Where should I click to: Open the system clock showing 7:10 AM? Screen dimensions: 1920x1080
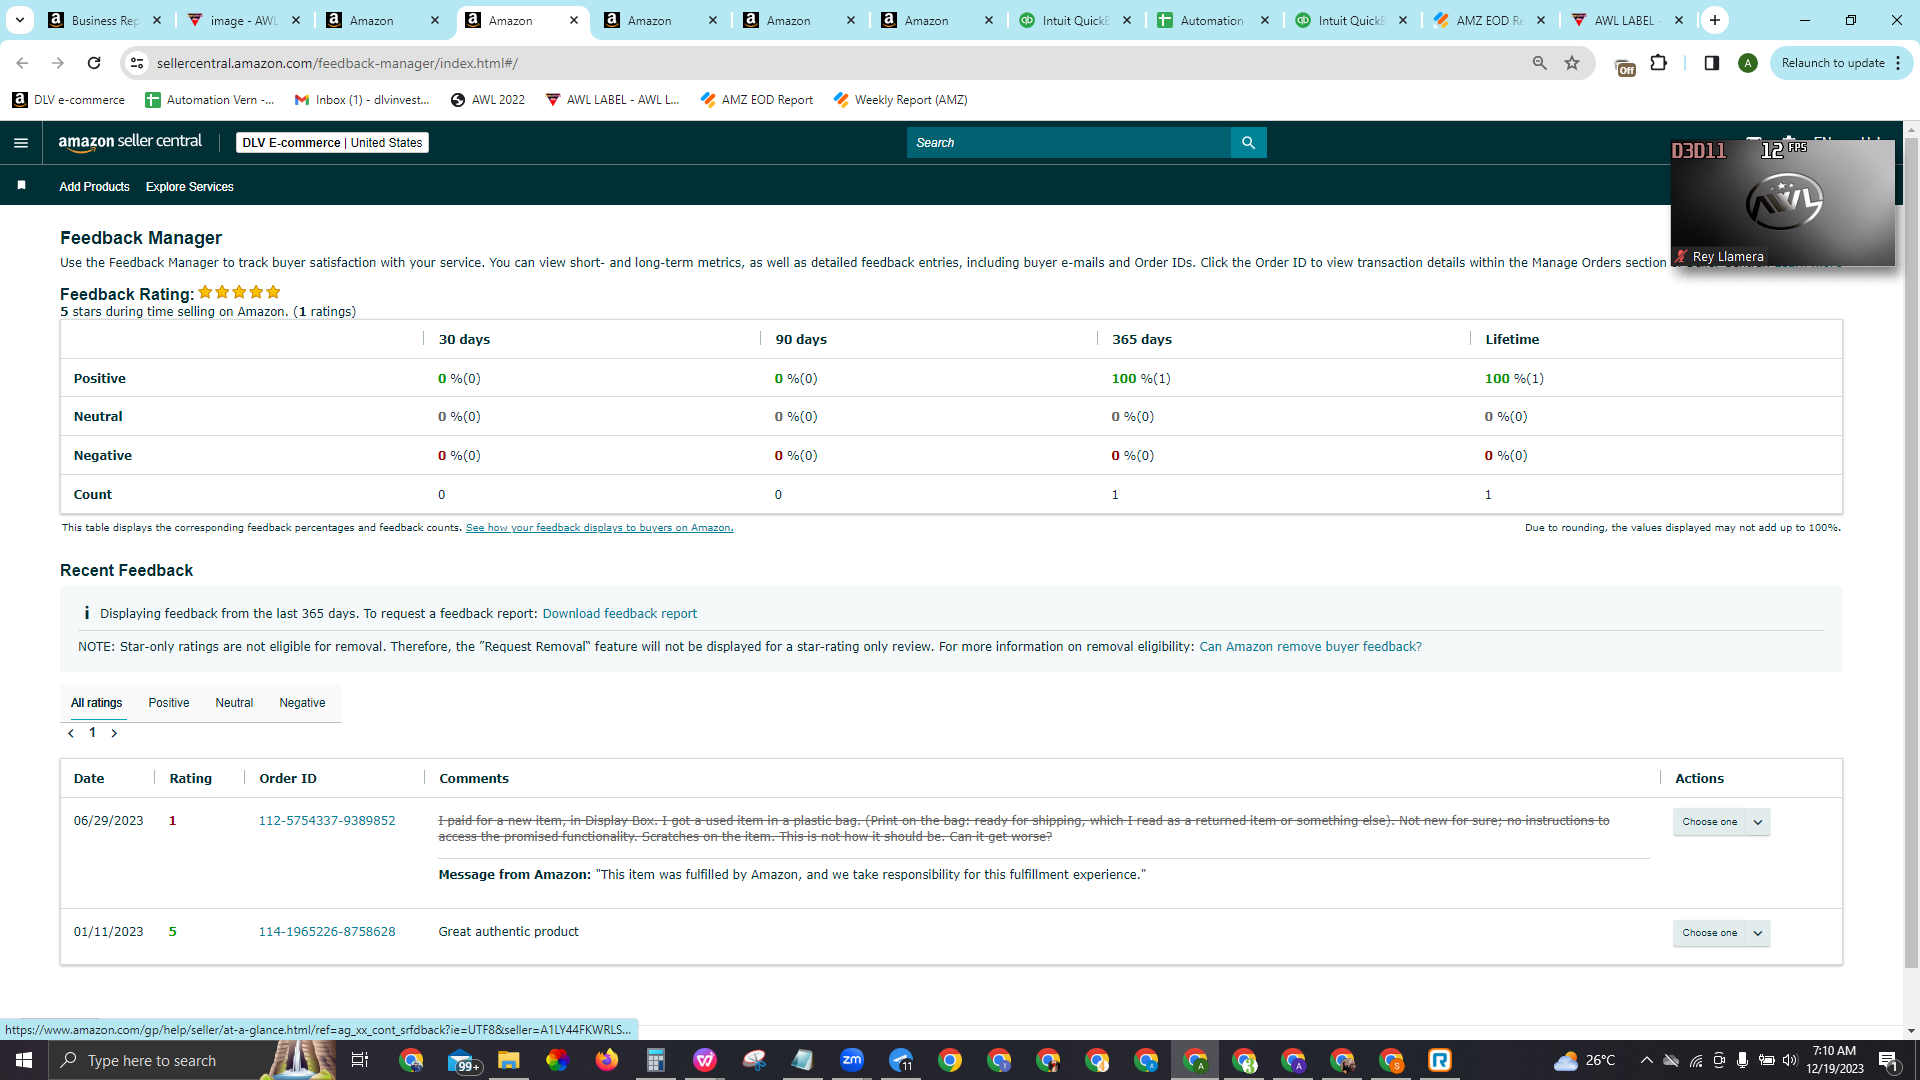click(x=1834, y=1060)
